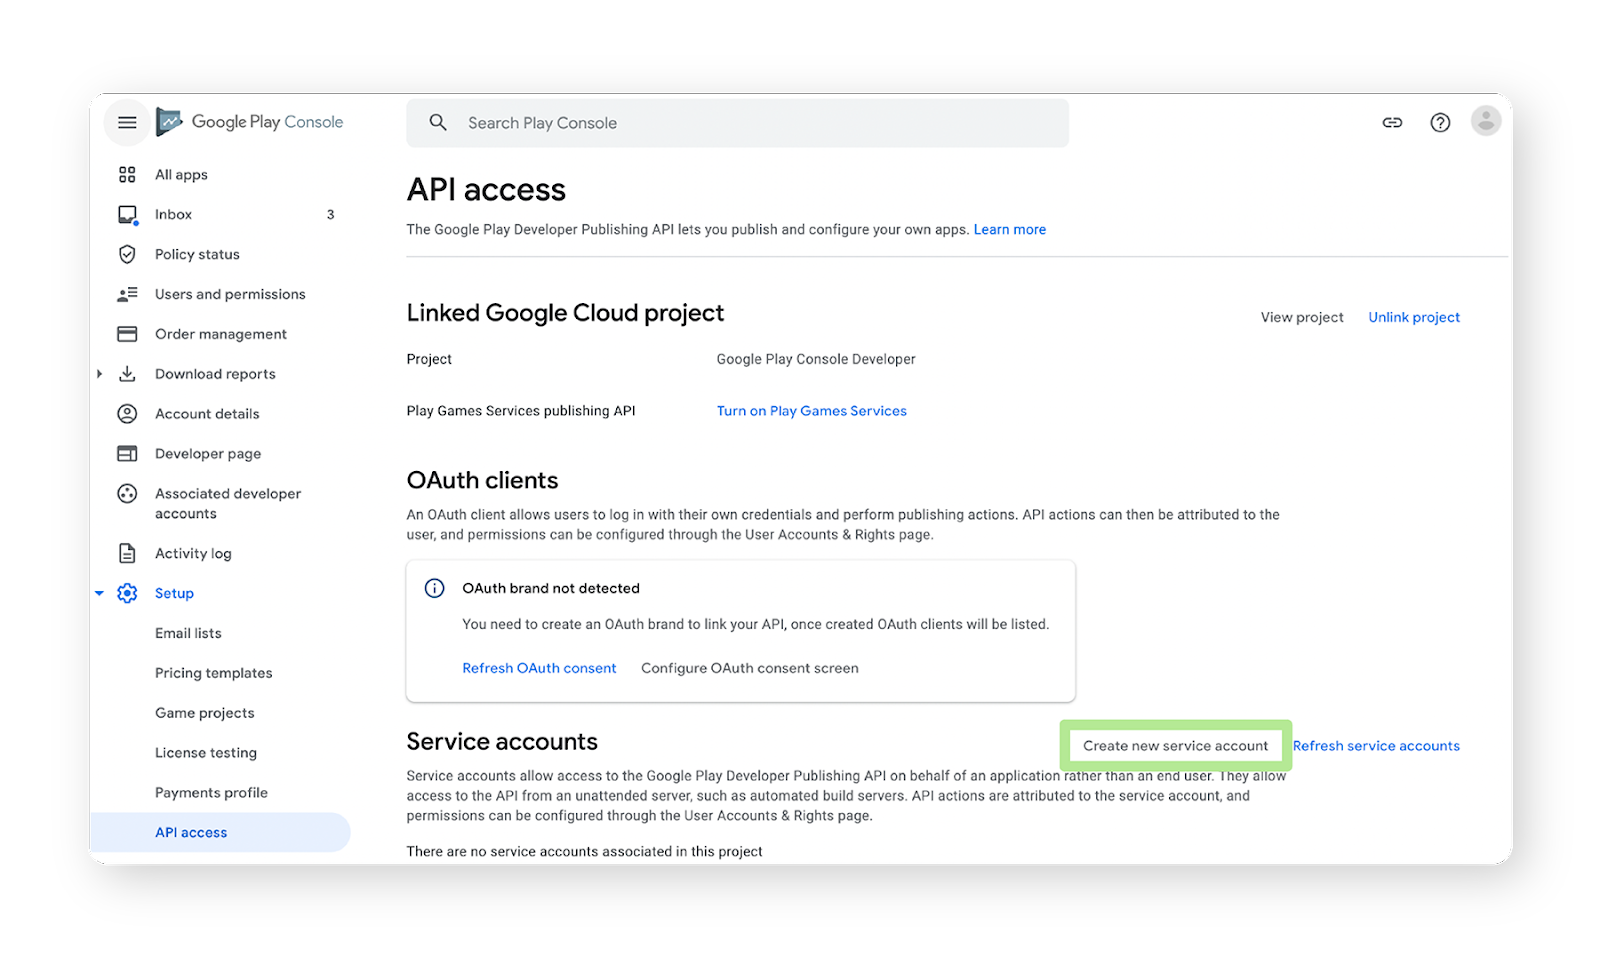1600x957 pixels.
Task: Turn on Play Games Services
Action: pyautogui.click(x=811, y=410)
